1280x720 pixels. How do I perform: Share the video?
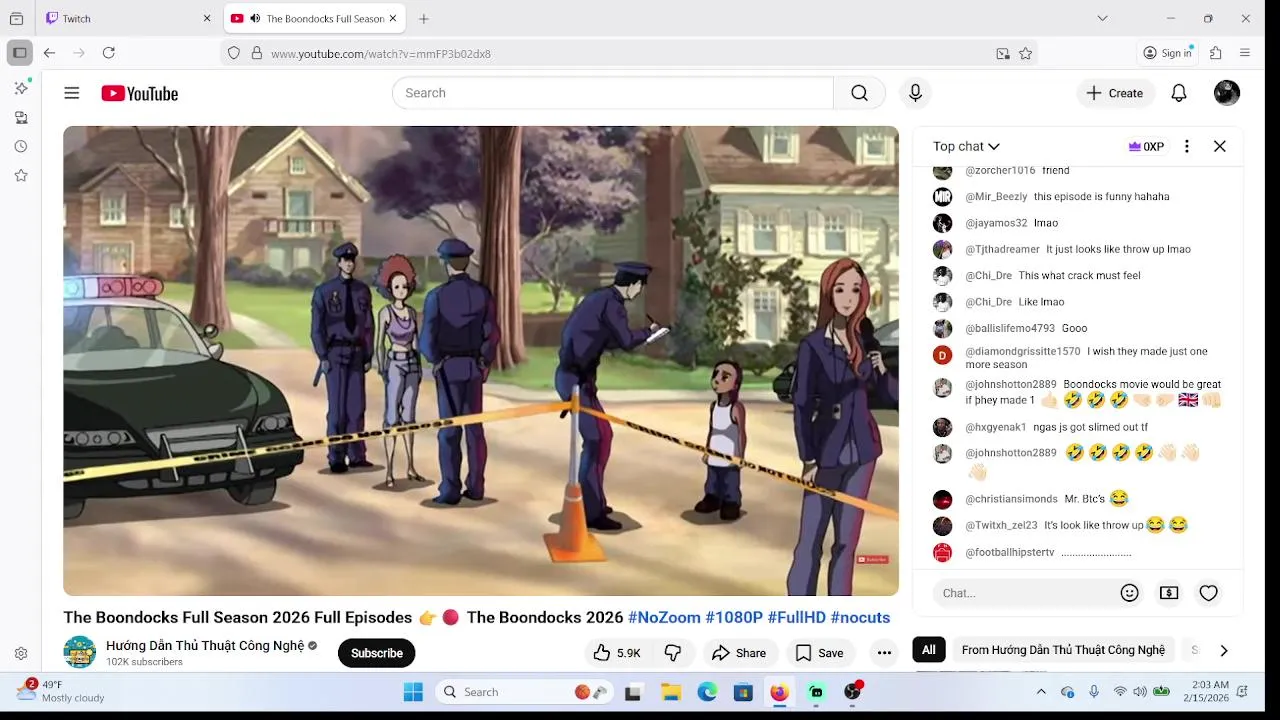[x=739, y=653]
